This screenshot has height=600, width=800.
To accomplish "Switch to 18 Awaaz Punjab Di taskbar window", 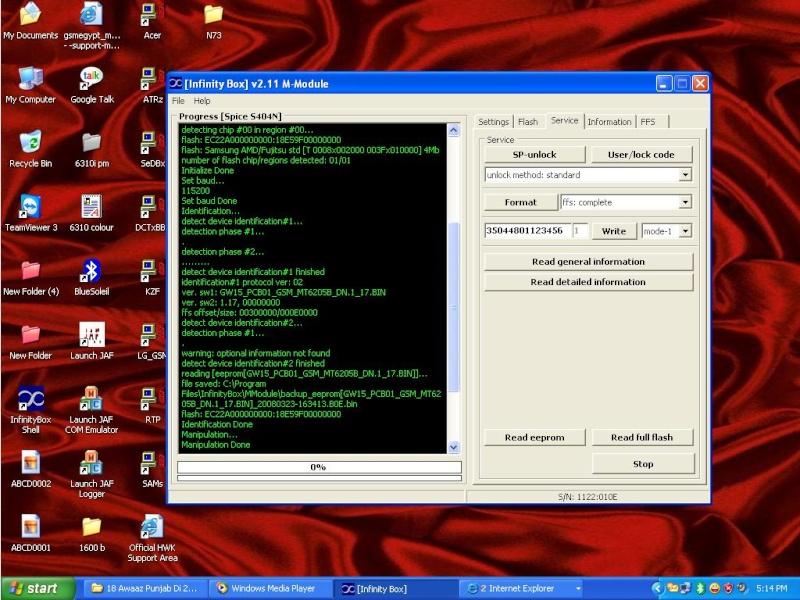I will tap(144, 589).
